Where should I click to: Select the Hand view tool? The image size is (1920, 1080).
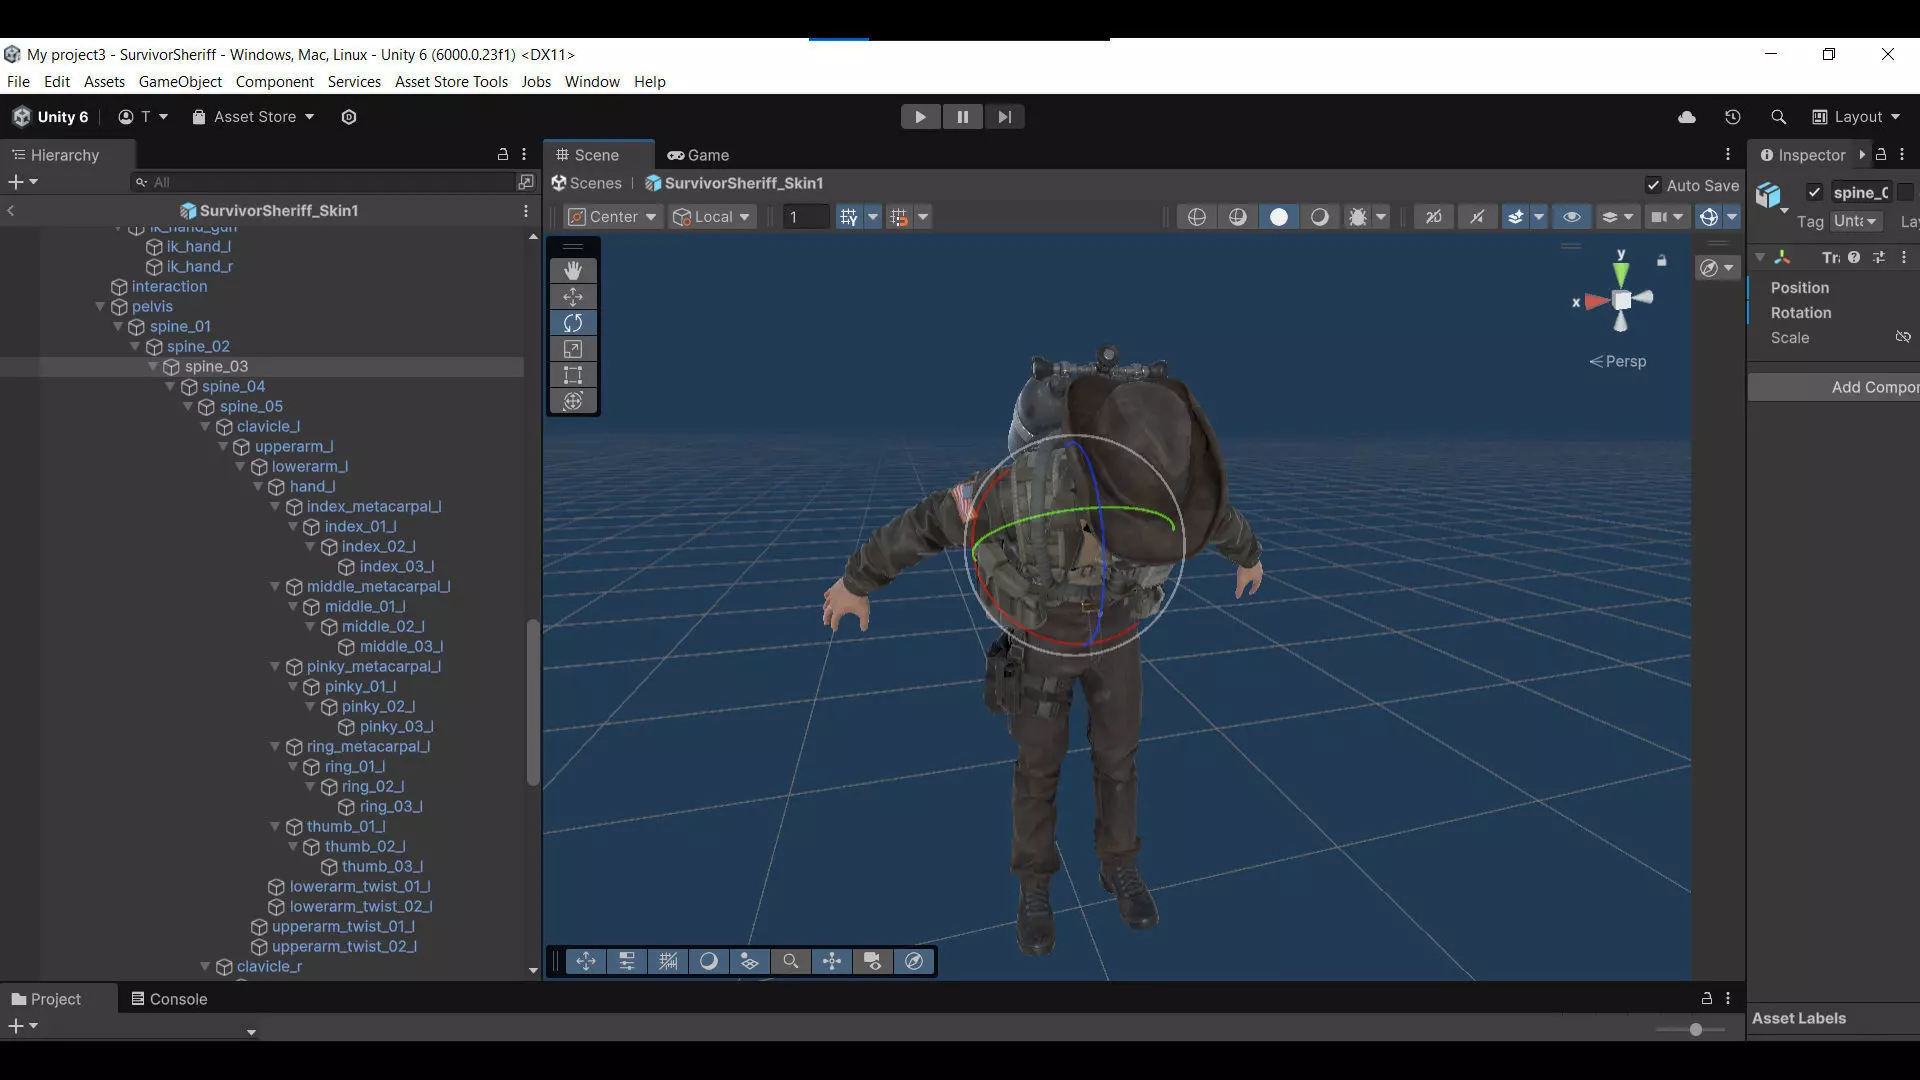click(573, 271)
